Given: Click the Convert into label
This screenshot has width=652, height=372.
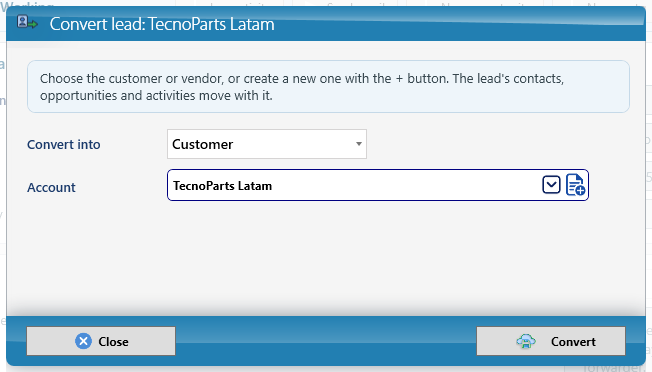Looking at the screenshot, I should [x=64, y=145].
